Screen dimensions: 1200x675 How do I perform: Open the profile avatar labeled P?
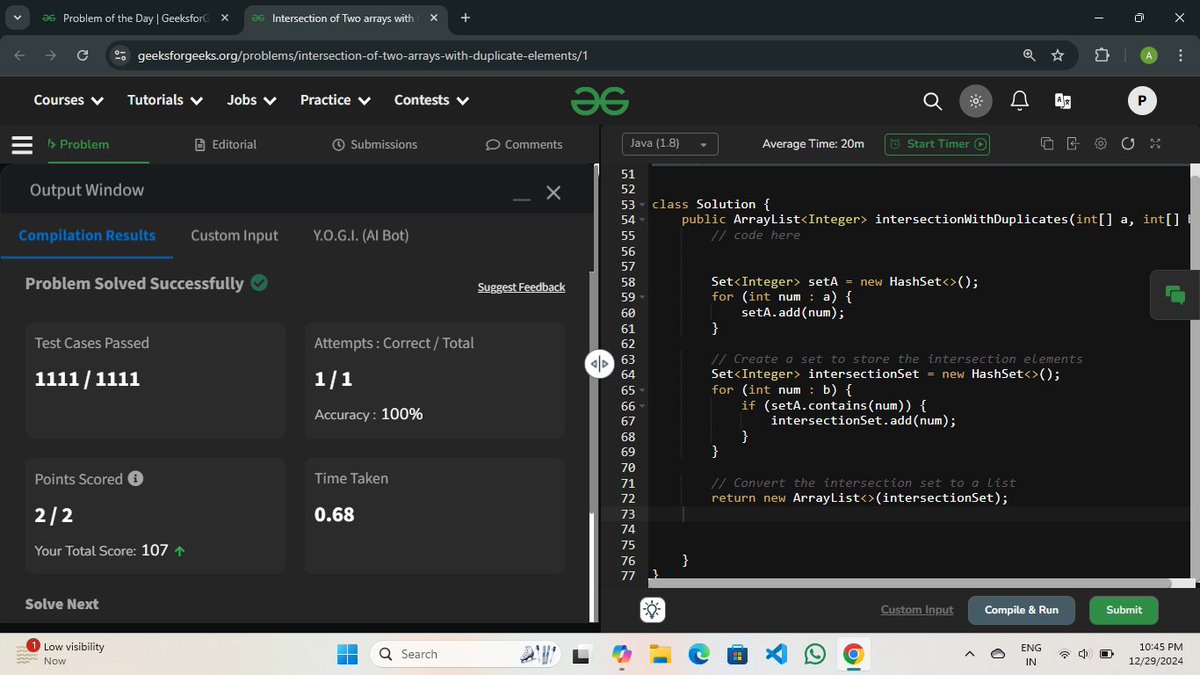click(1141, 100)
